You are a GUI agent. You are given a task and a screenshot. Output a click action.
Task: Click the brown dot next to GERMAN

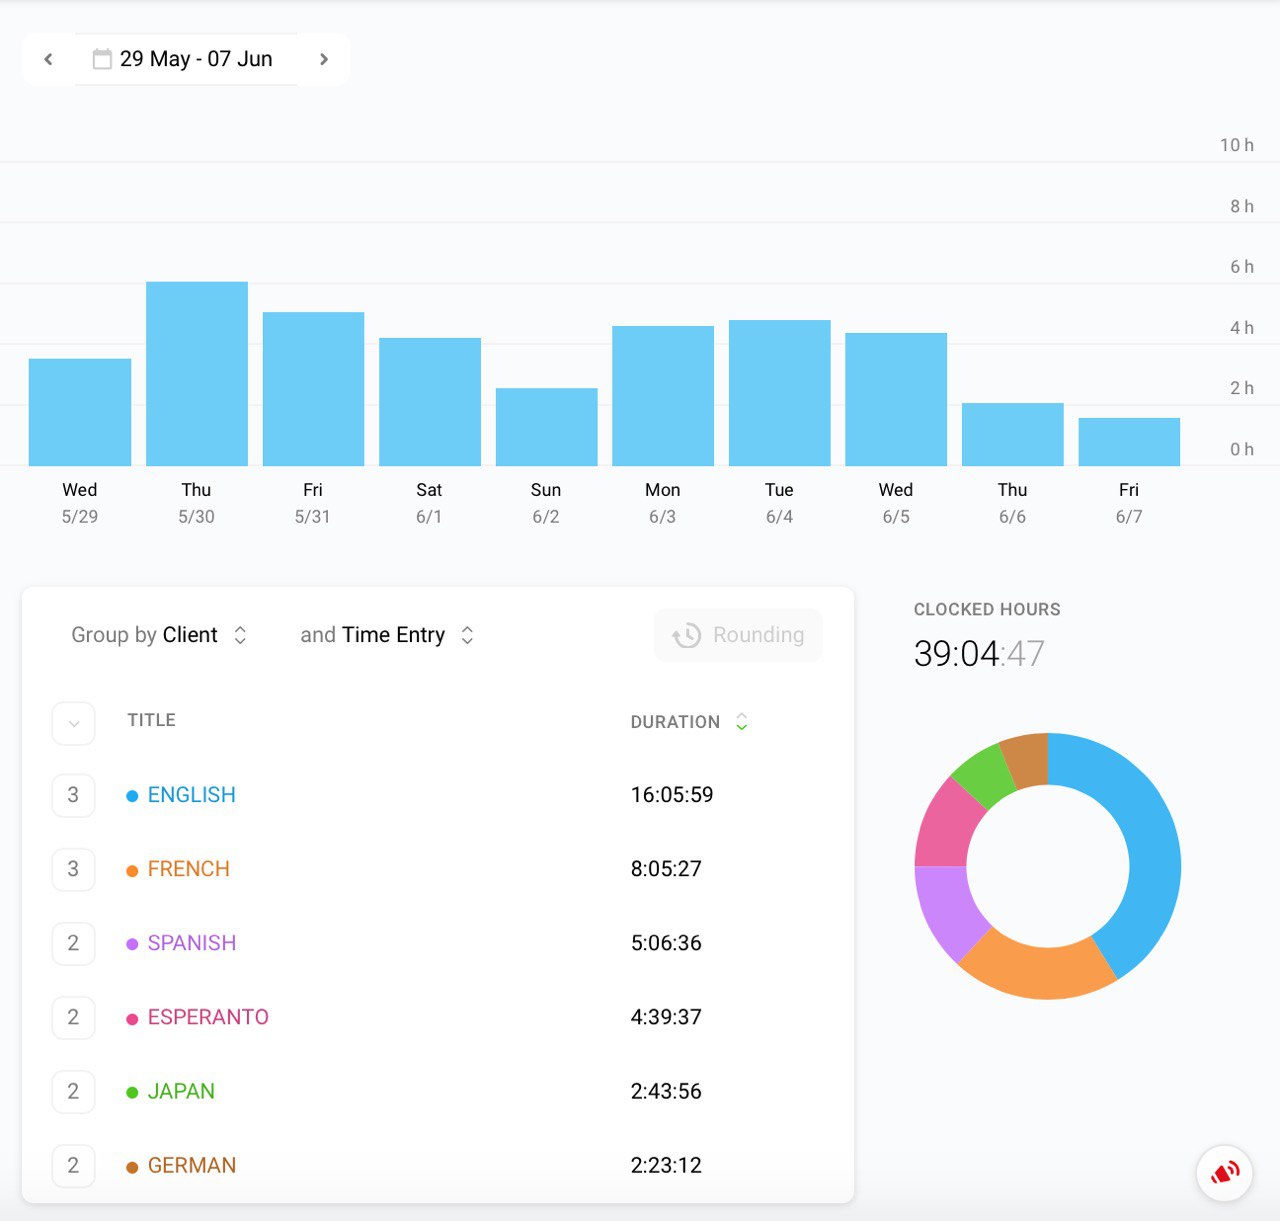click(x=132, y=1167)
